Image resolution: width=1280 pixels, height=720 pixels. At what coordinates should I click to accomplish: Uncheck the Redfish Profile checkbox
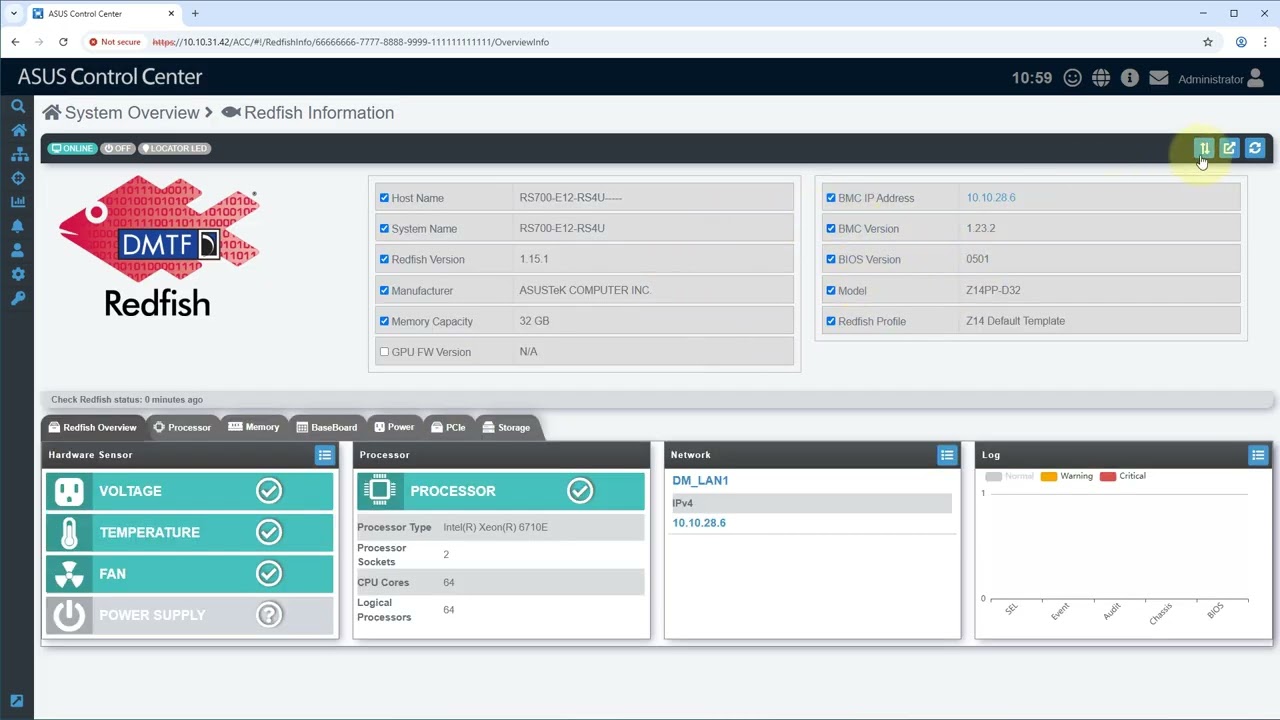tap(831, 321)
